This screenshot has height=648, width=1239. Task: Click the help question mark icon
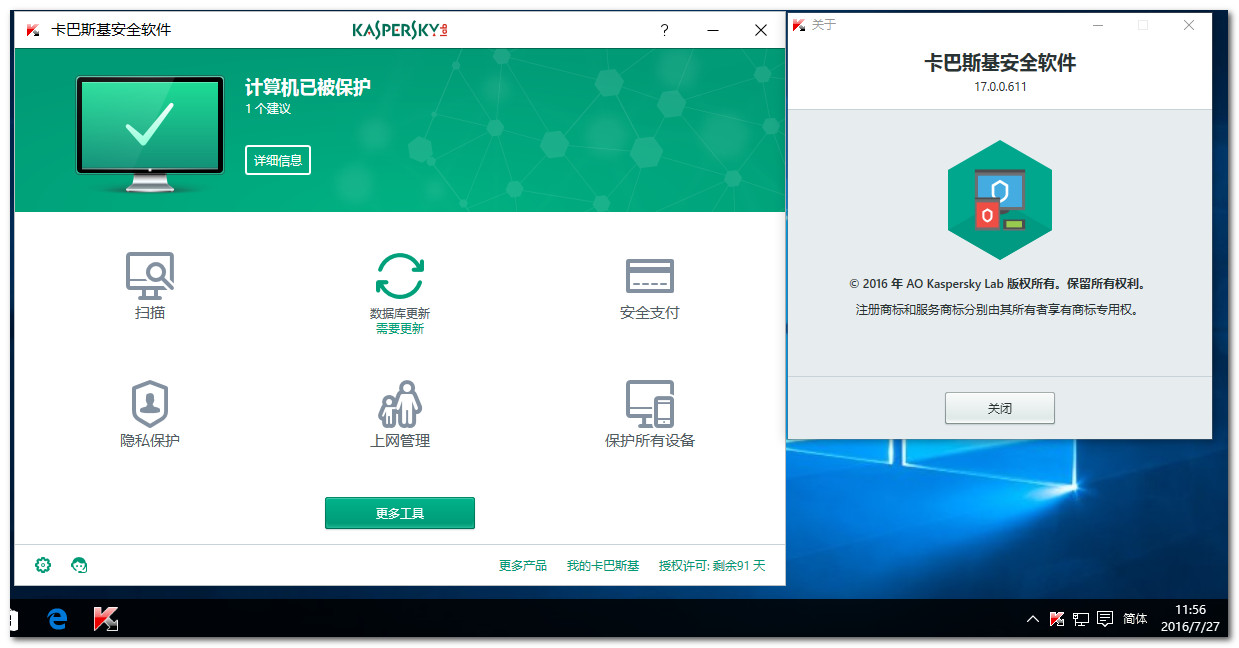664,30
